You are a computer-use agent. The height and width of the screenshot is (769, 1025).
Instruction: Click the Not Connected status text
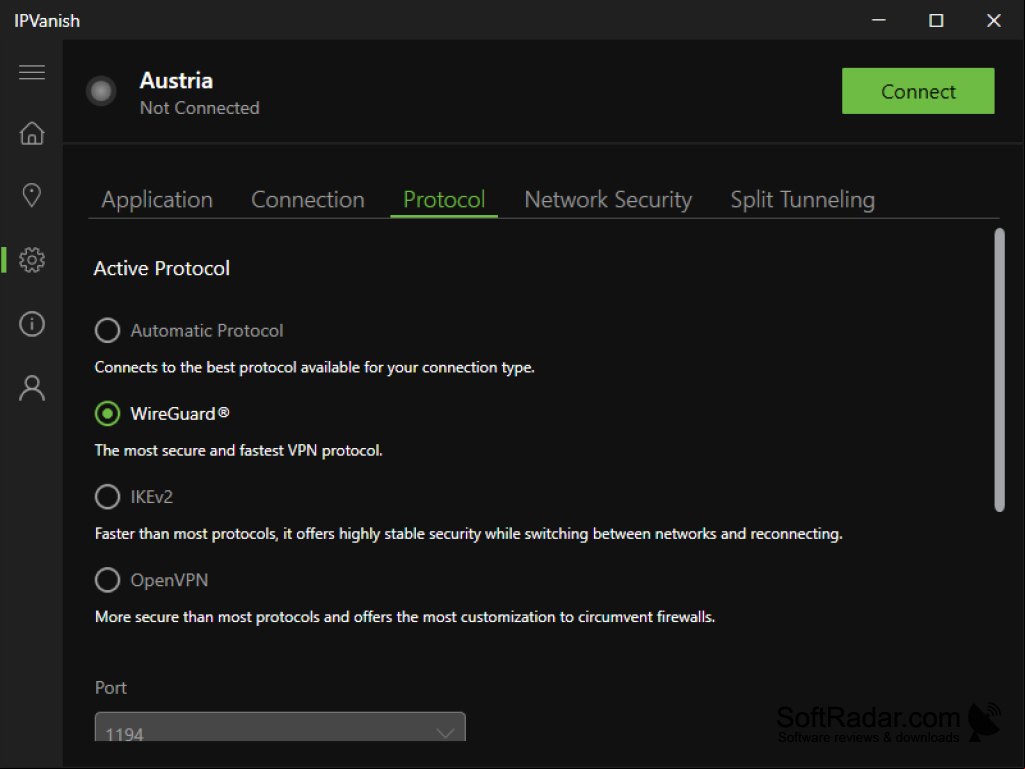[x=199, y=108]
